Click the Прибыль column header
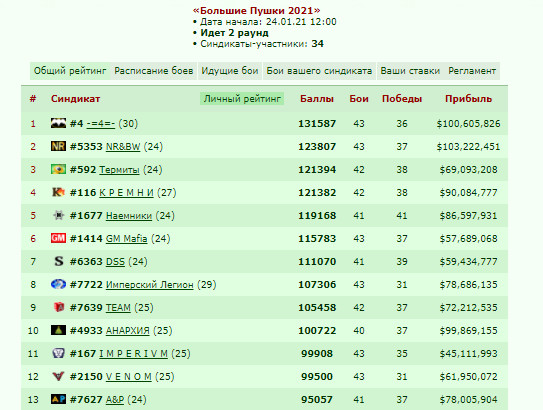The image size is (543, 410). click(x=469, y=99)
